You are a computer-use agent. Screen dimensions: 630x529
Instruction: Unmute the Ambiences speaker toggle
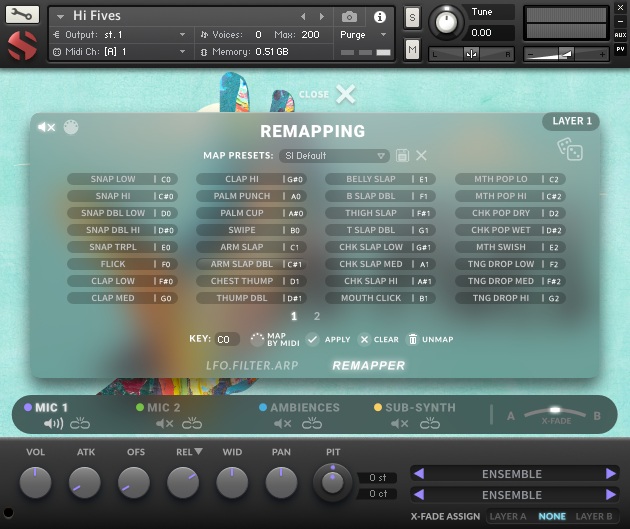(x=282, y=423)
